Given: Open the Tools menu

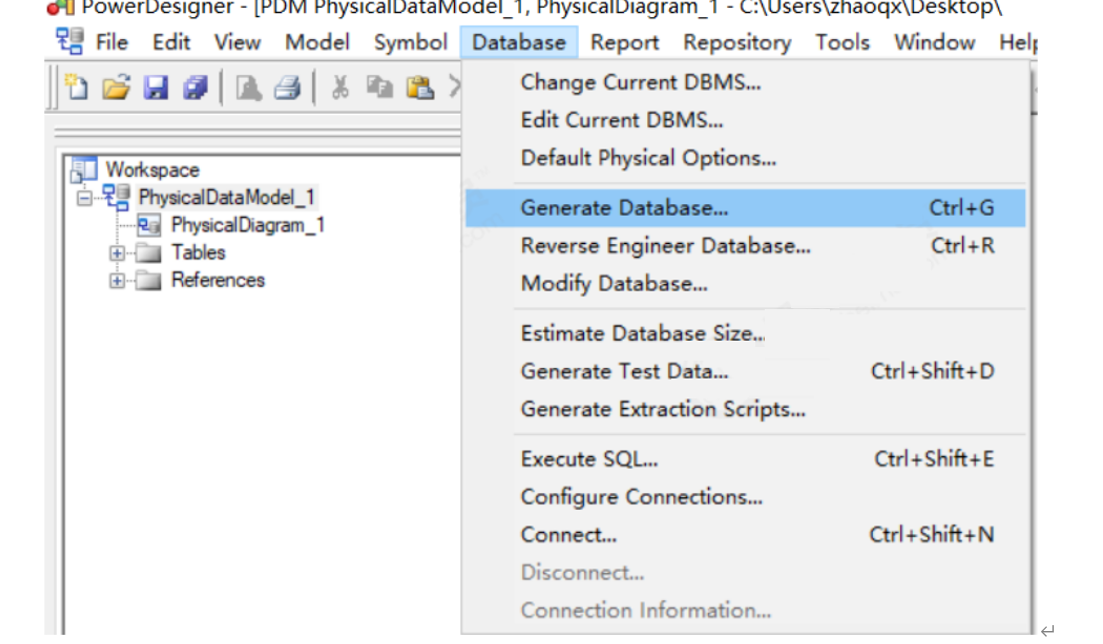Looking at the screenshot, I should tap(843, 42).
